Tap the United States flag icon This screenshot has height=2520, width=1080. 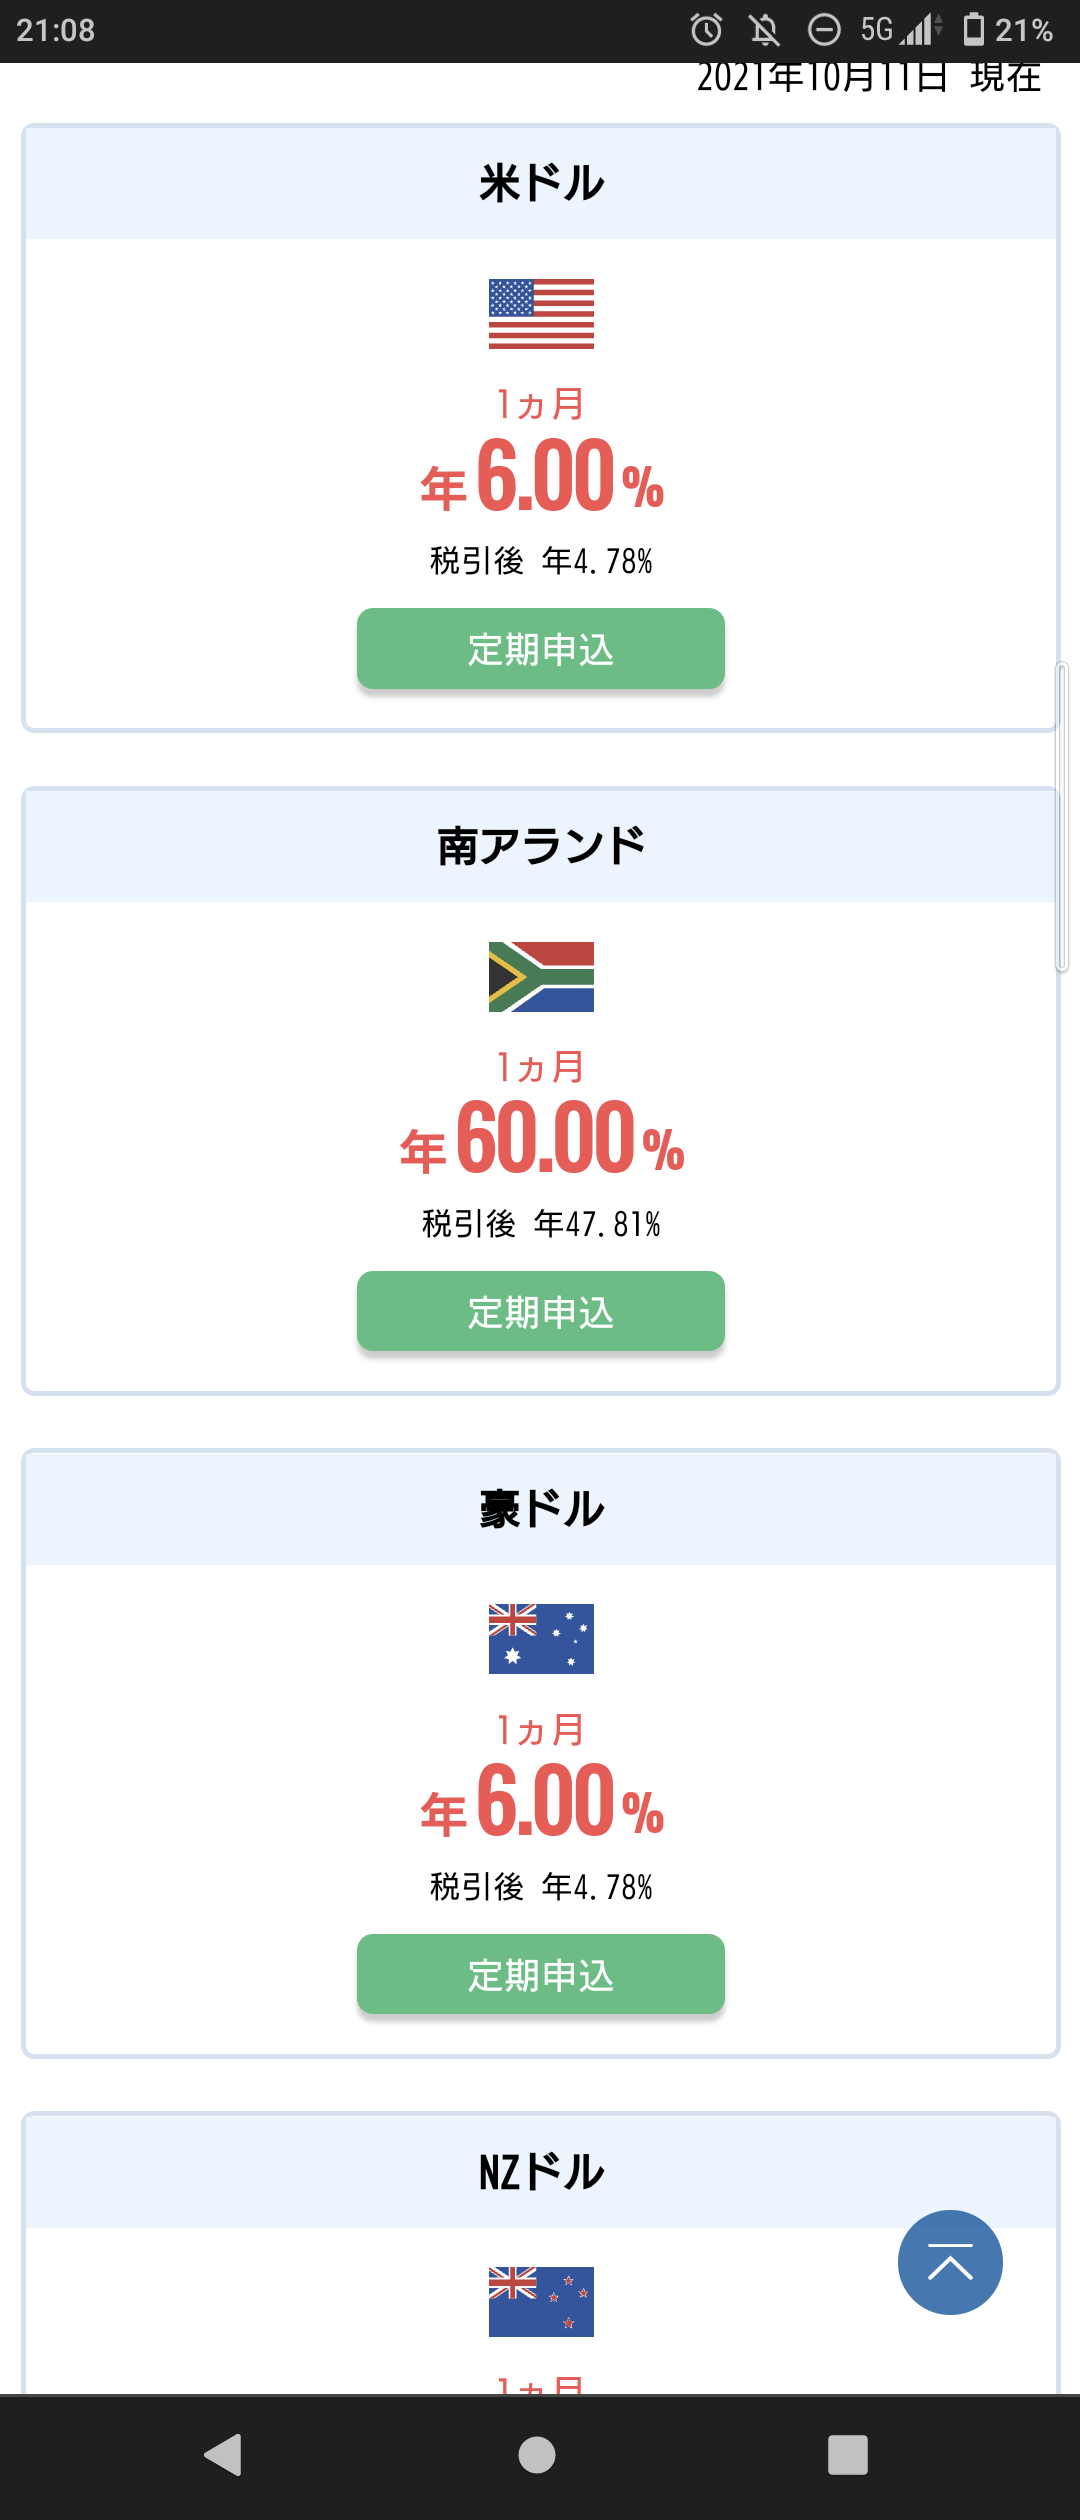pos(541,314)
